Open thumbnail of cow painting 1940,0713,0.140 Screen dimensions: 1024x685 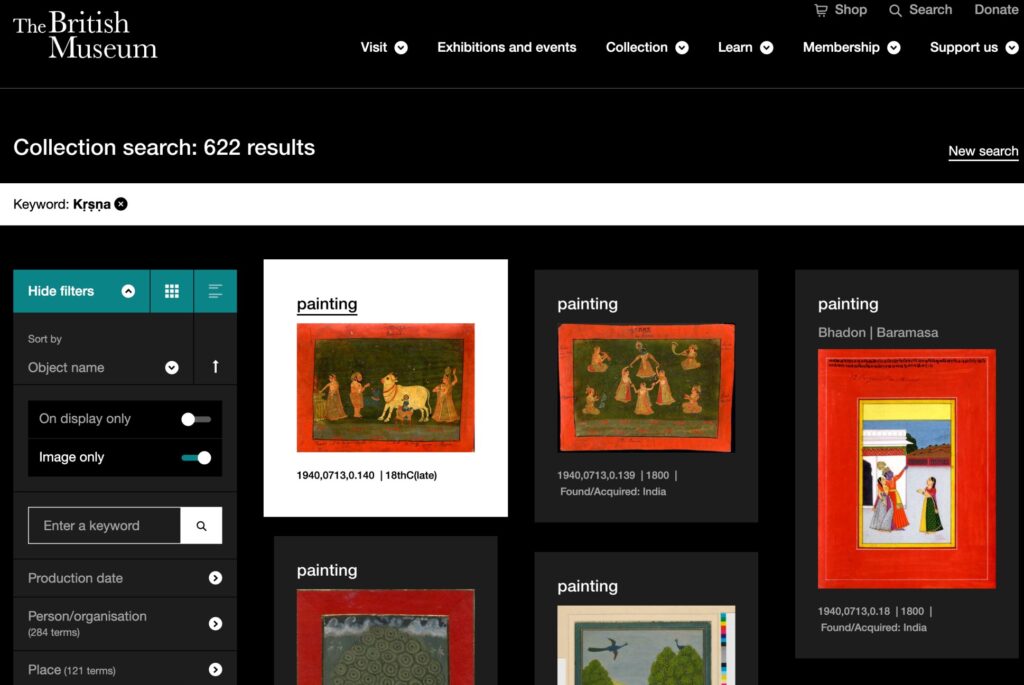coord(386,387)
